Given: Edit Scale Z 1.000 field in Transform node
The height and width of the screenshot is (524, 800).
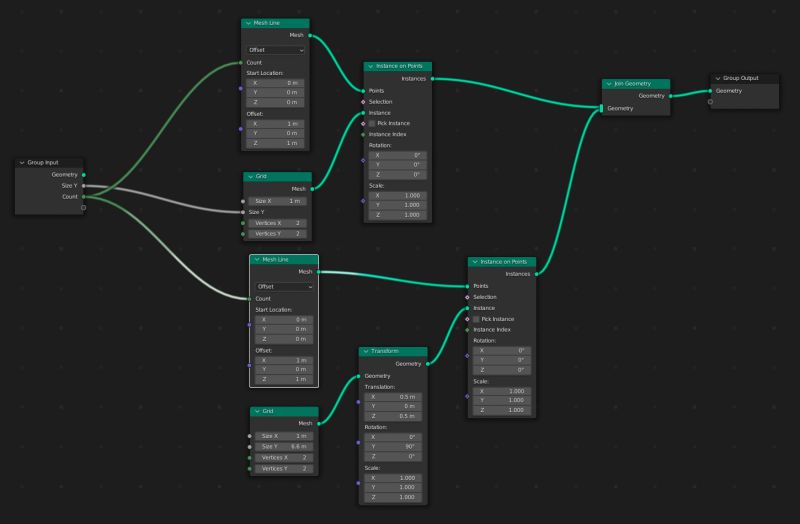Looking at the screenshot, I should 393,497.
